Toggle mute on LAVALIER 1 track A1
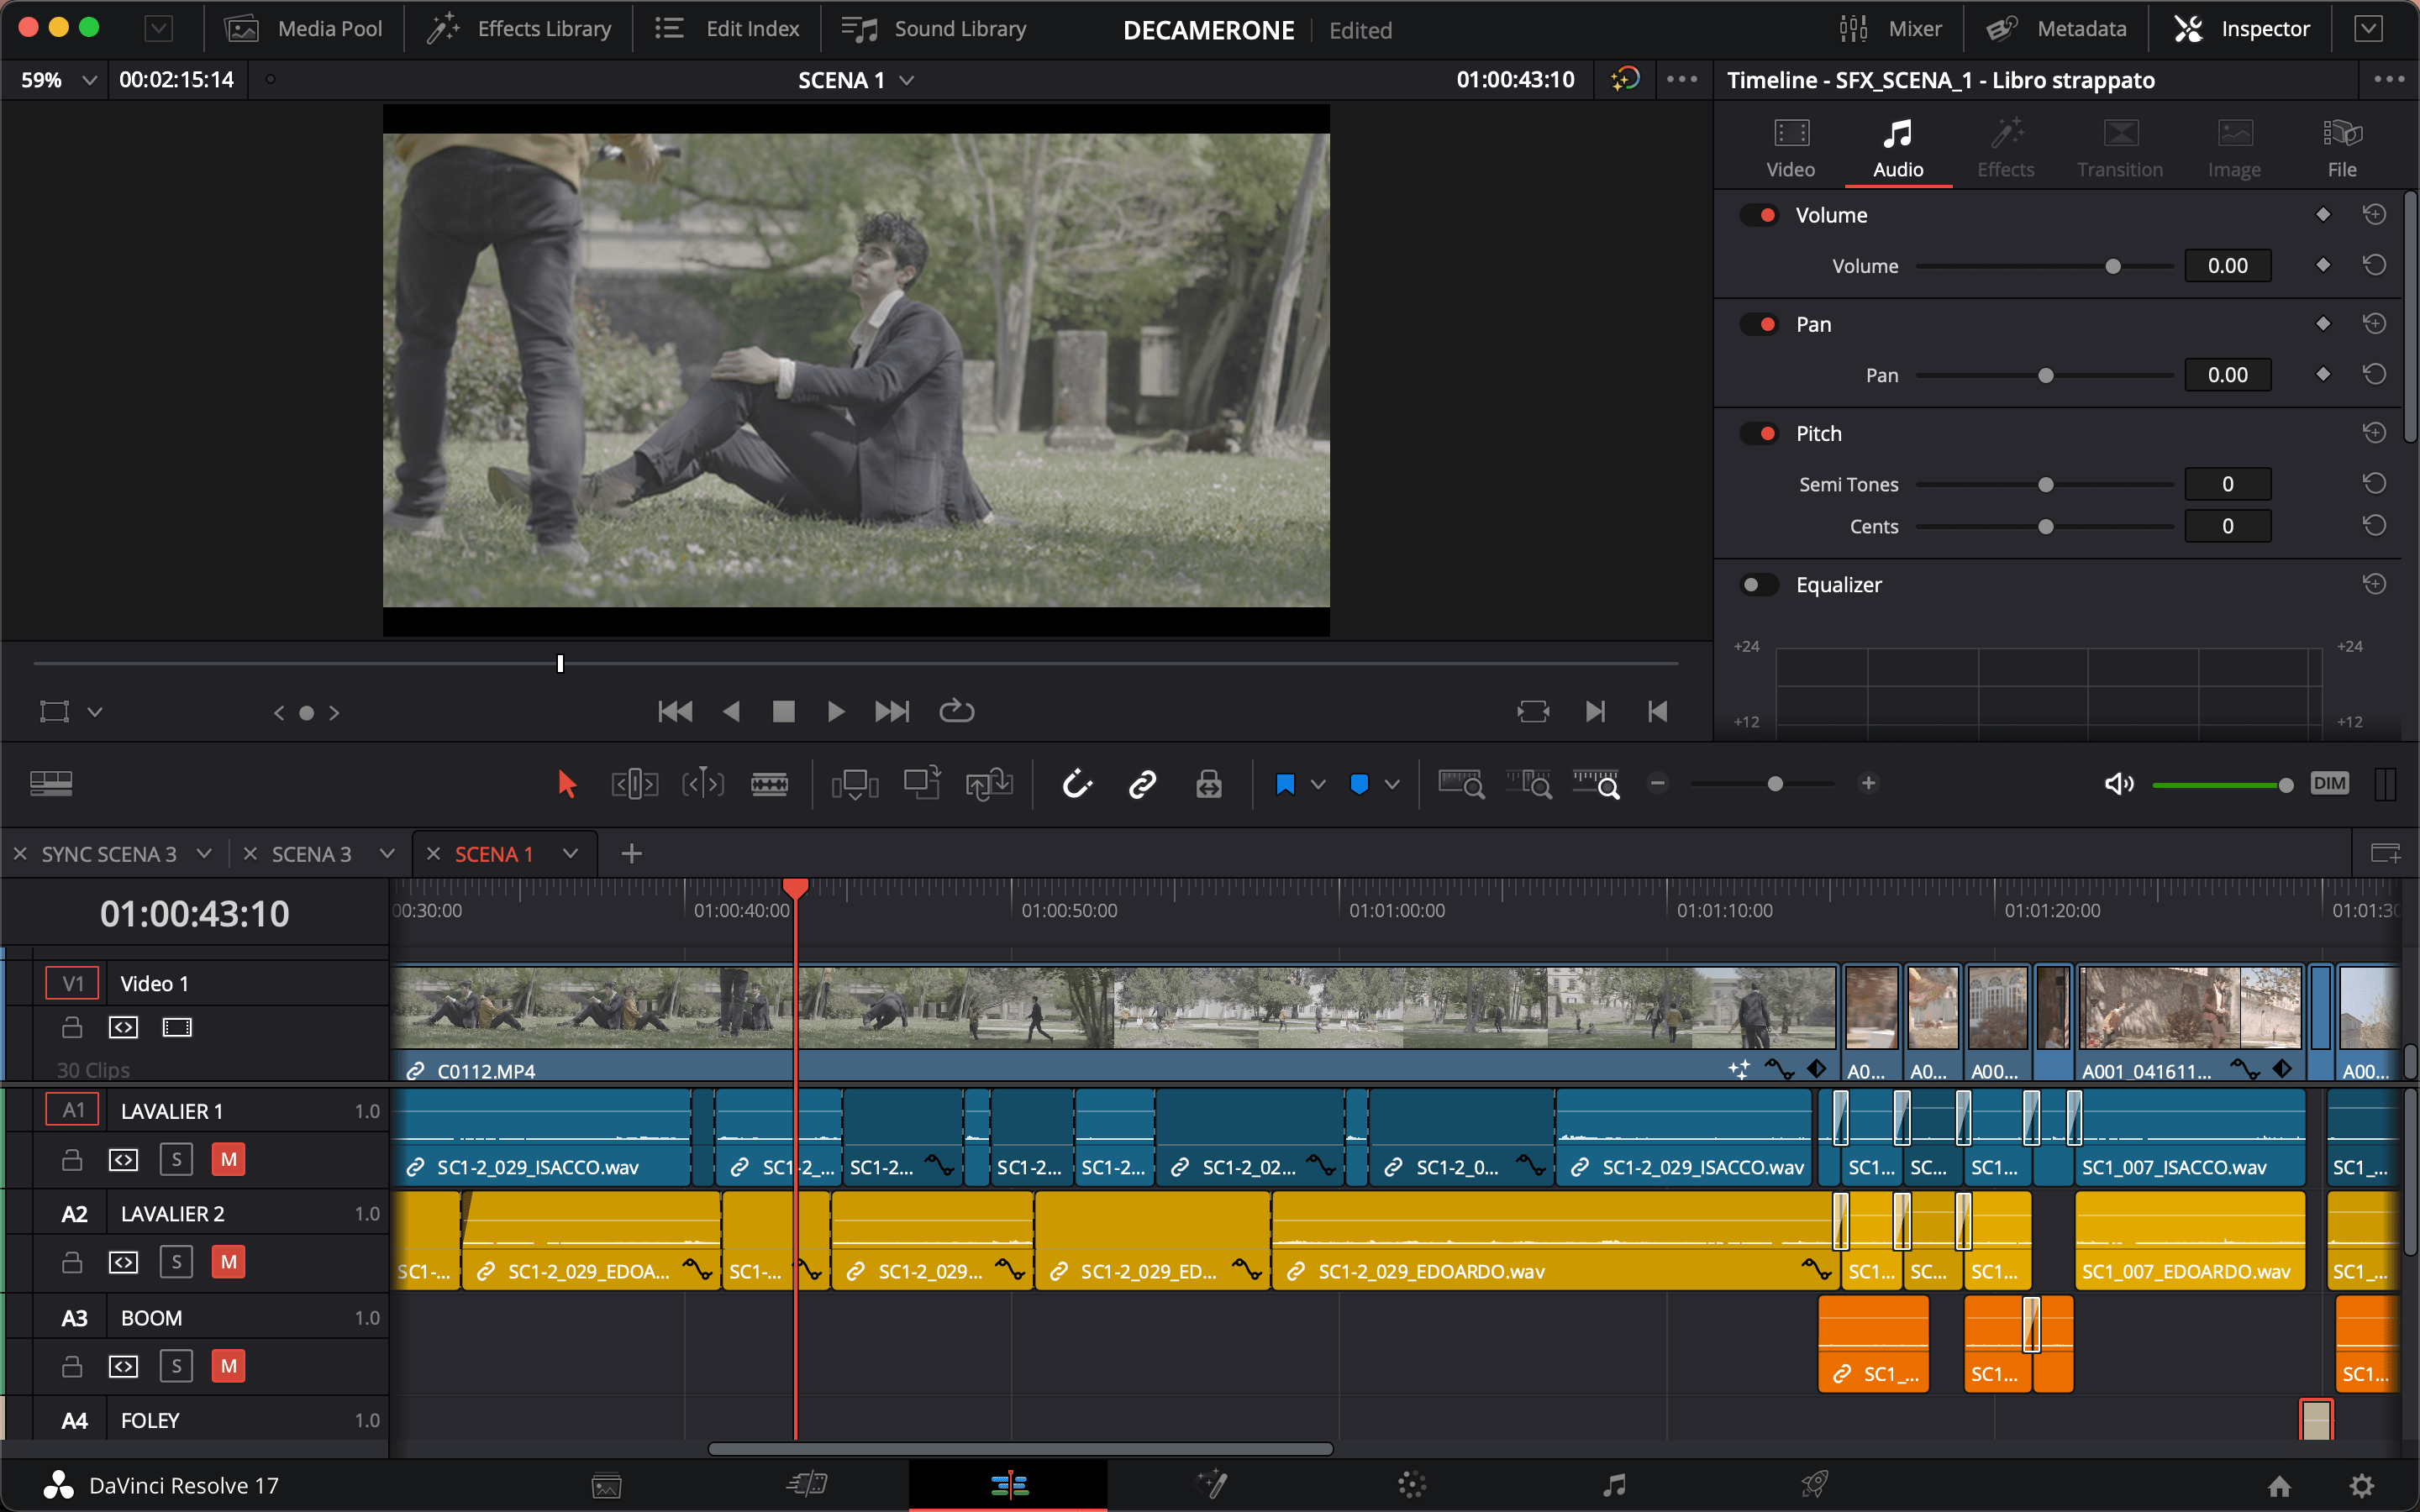The width and height of the screenshot is (2420, 1512). (229, 1158)
